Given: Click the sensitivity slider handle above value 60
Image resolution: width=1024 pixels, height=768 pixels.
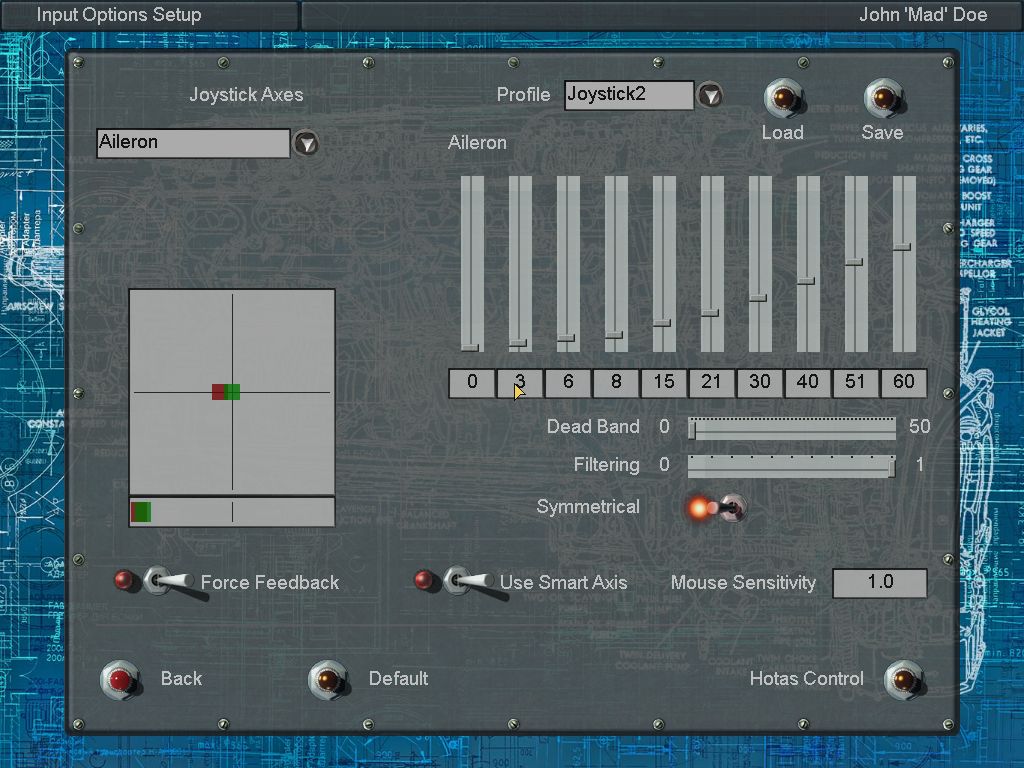Looking at the screenshot, I should [x=902, y=248].
